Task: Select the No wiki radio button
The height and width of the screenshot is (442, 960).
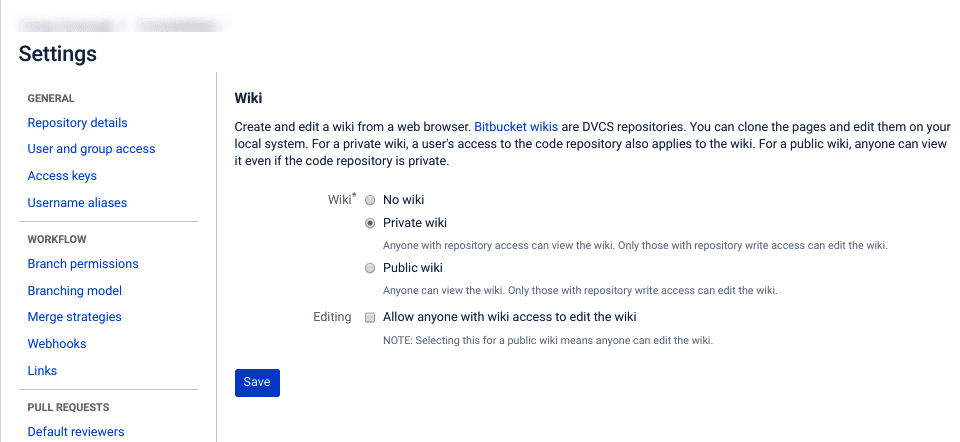Action: [x=370, y=200]
